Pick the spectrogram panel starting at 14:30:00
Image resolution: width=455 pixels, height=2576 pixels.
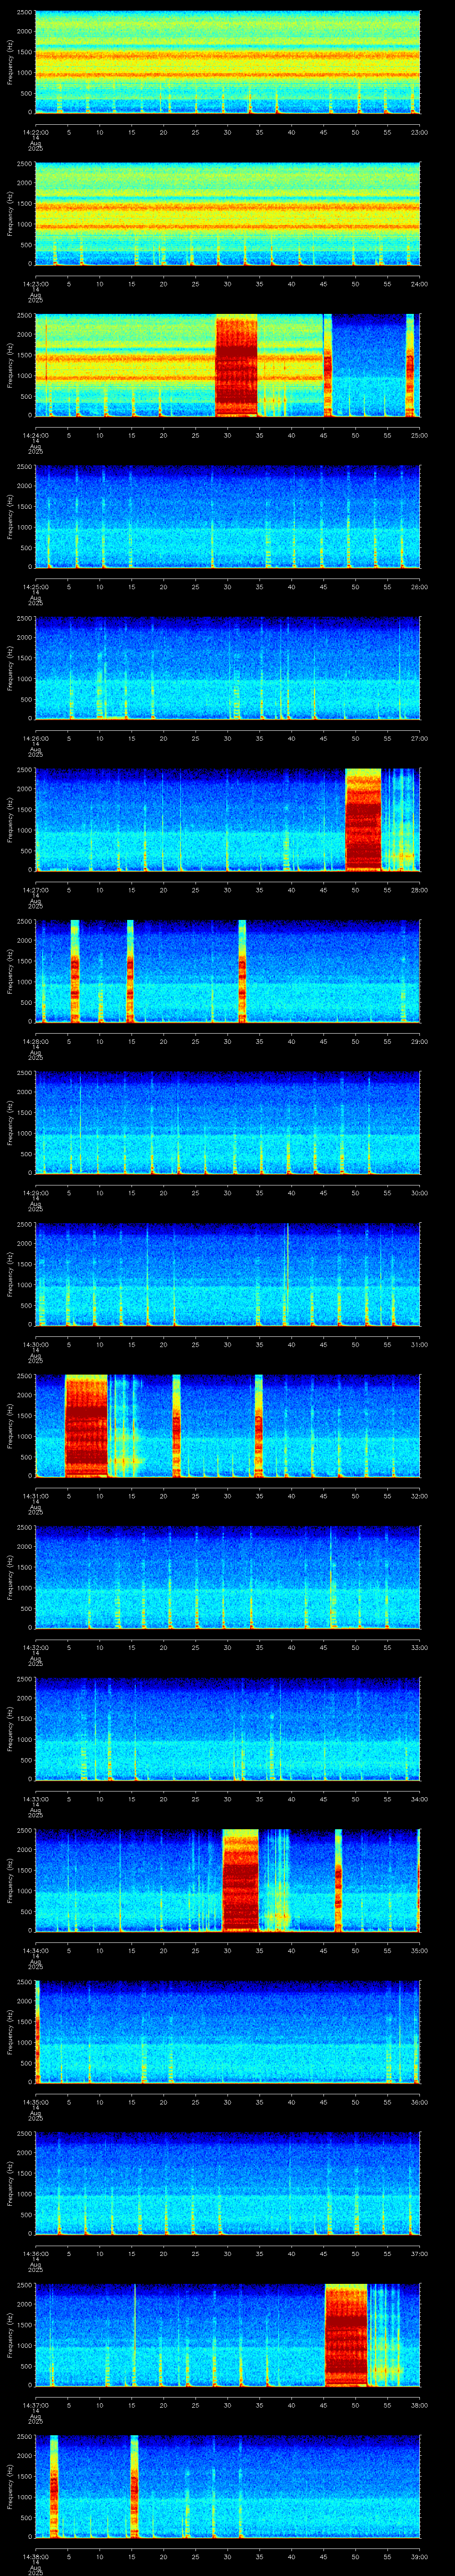tap(227, 1274)
